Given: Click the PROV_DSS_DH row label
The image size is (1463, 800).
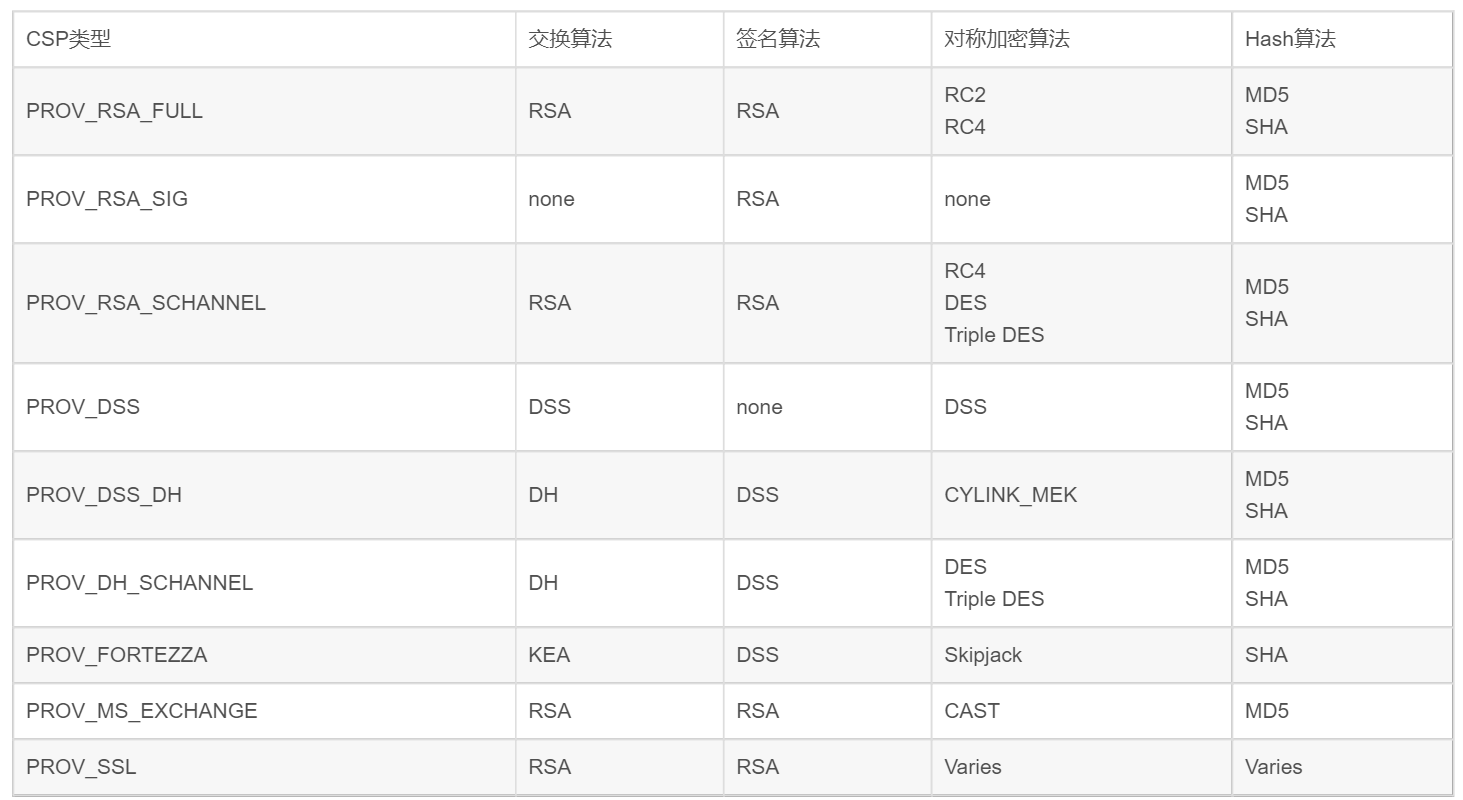Looking at the screenshot, I should click(104, 495).
